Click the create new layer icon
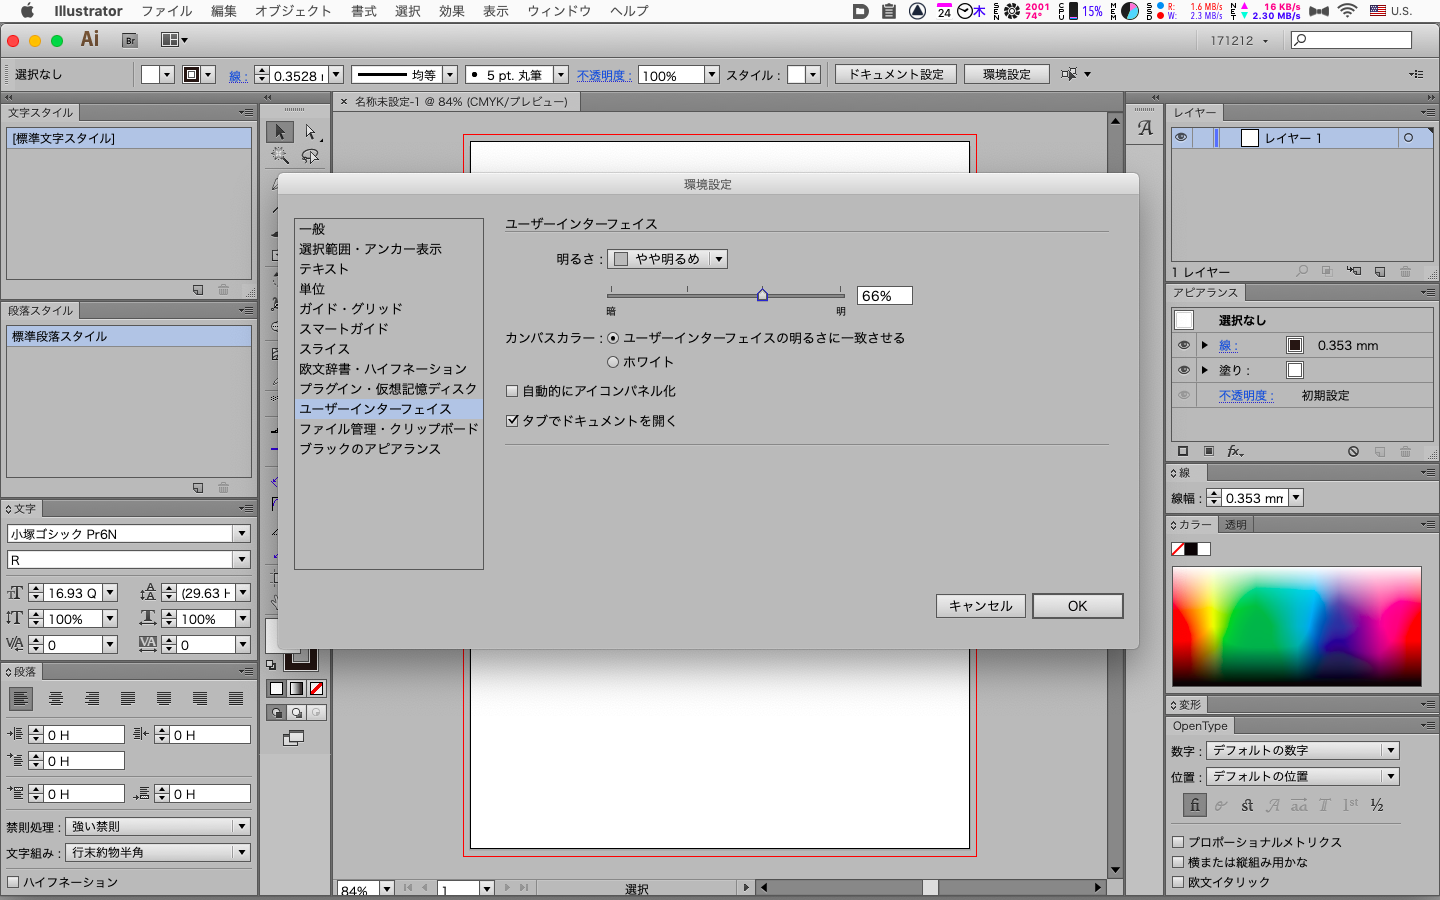 (1380, 271)
